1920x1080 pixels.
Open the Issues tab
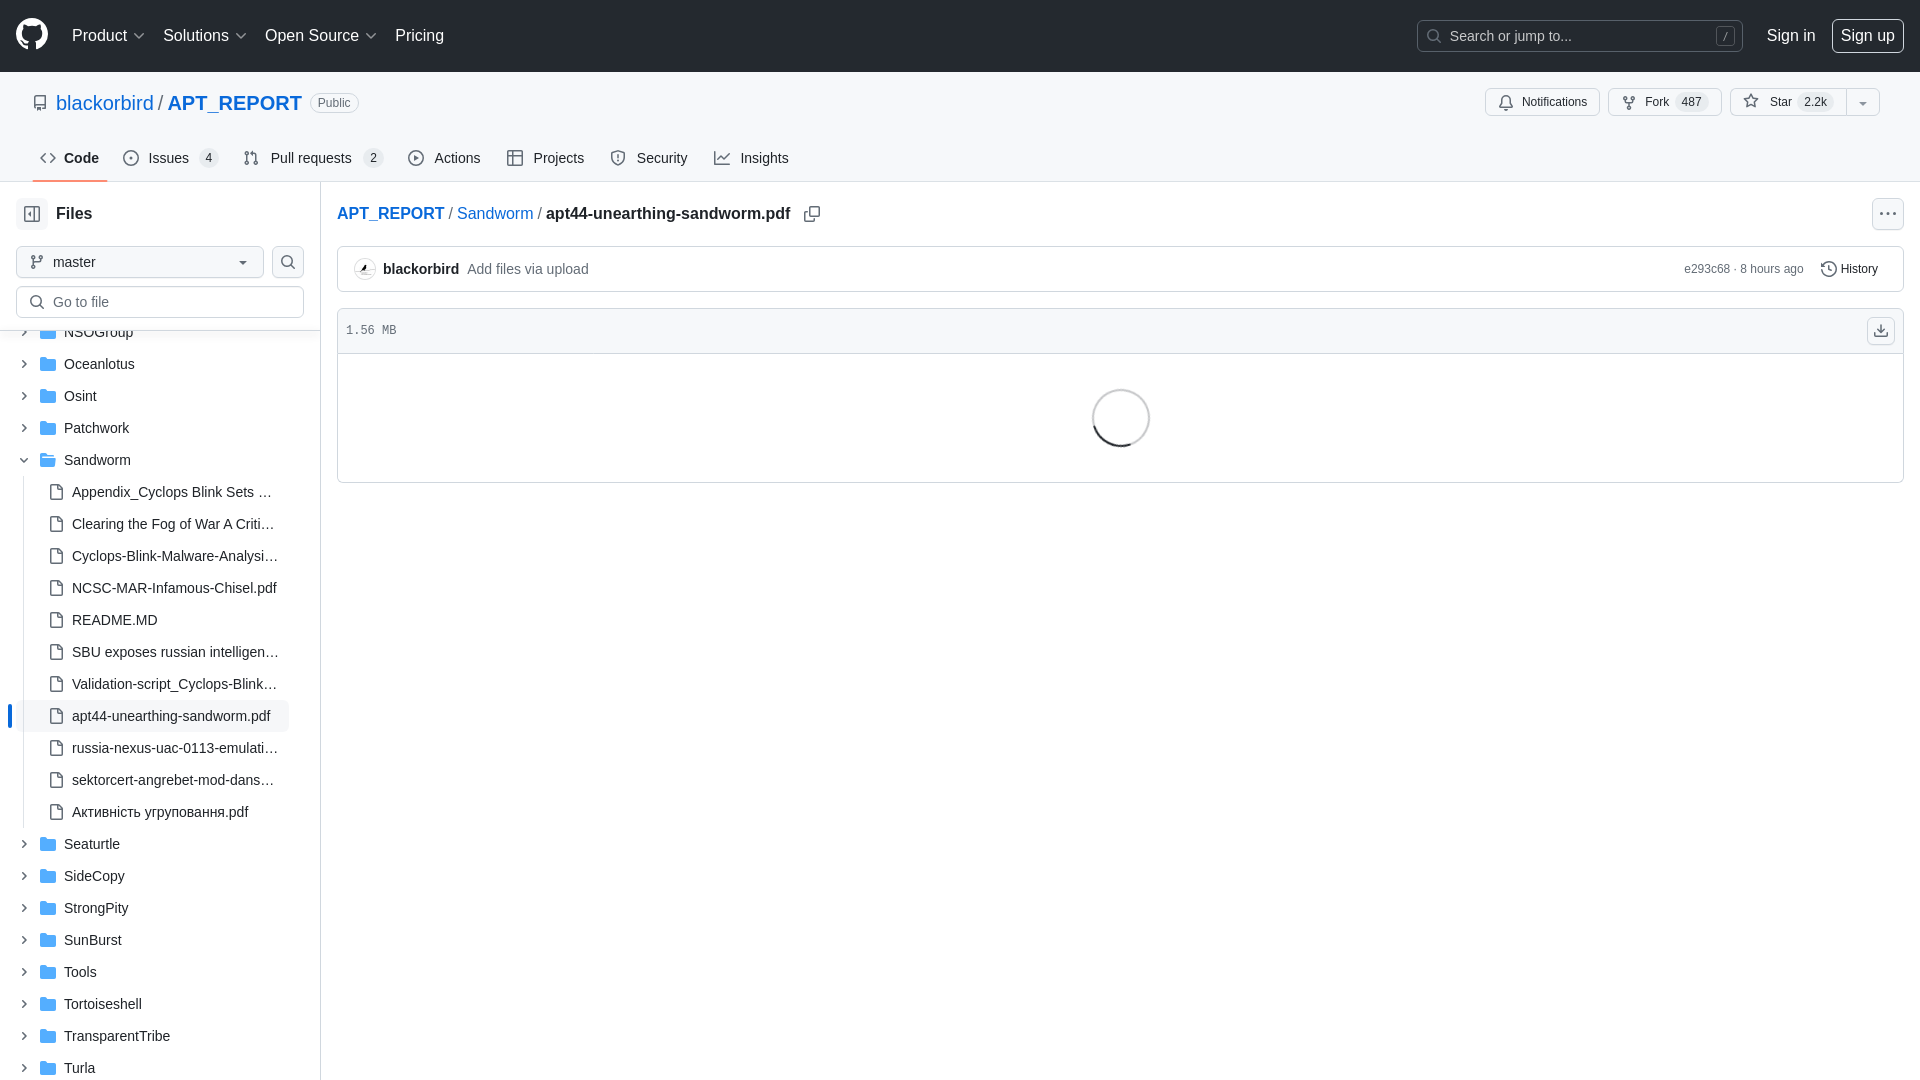tap(171, 158)
